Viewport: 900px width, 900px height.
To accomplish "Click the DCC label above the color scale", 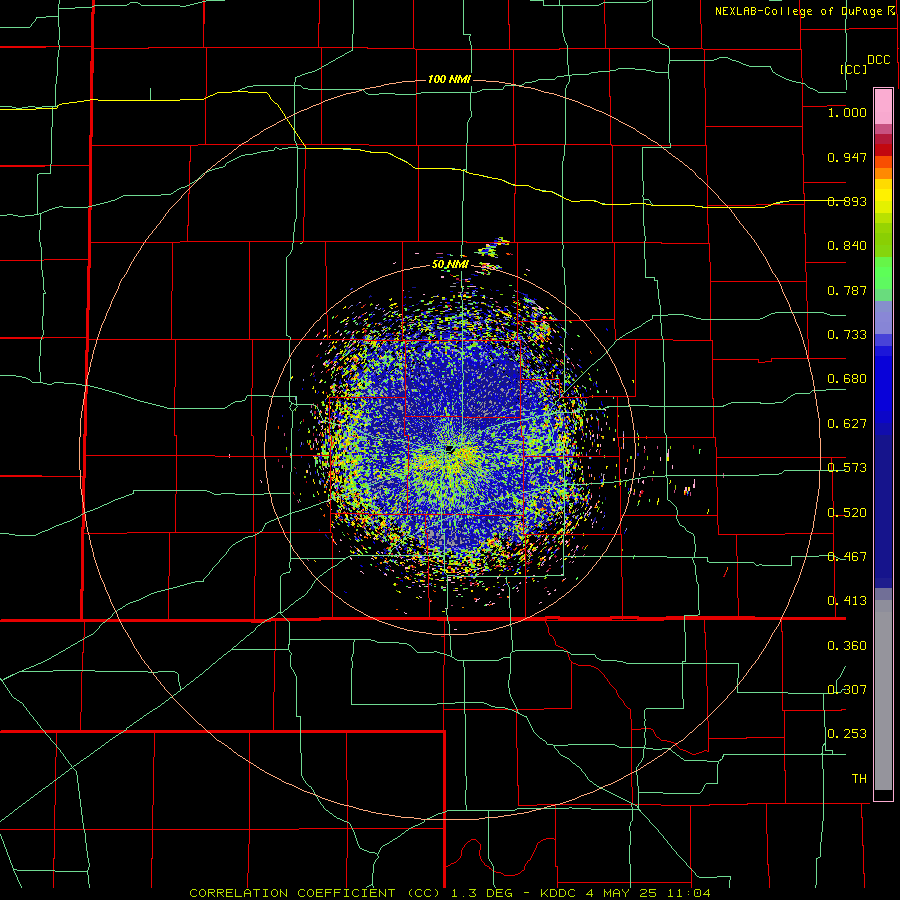I will (x=879, y=60).
